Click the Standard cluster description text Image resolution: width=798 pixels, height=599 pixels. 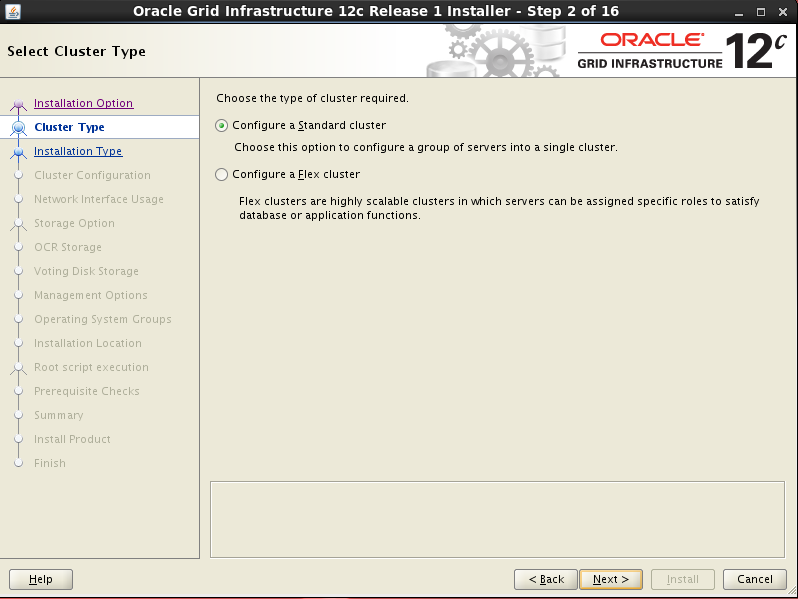coord(425,148)
